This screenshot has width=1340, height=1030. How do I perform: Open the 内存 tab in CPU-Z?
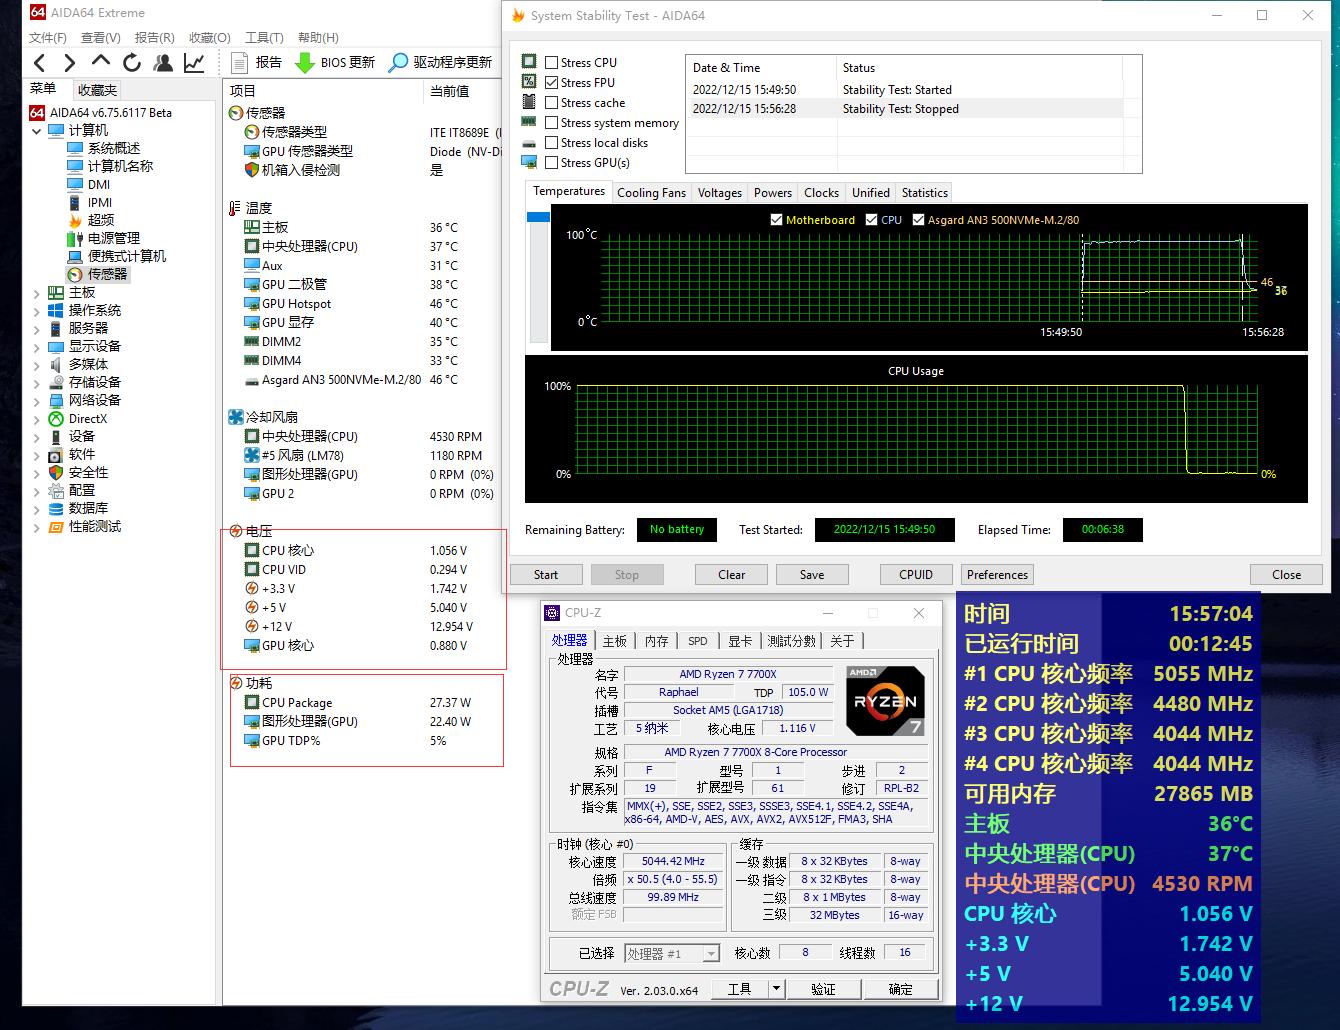coord(656,641)
